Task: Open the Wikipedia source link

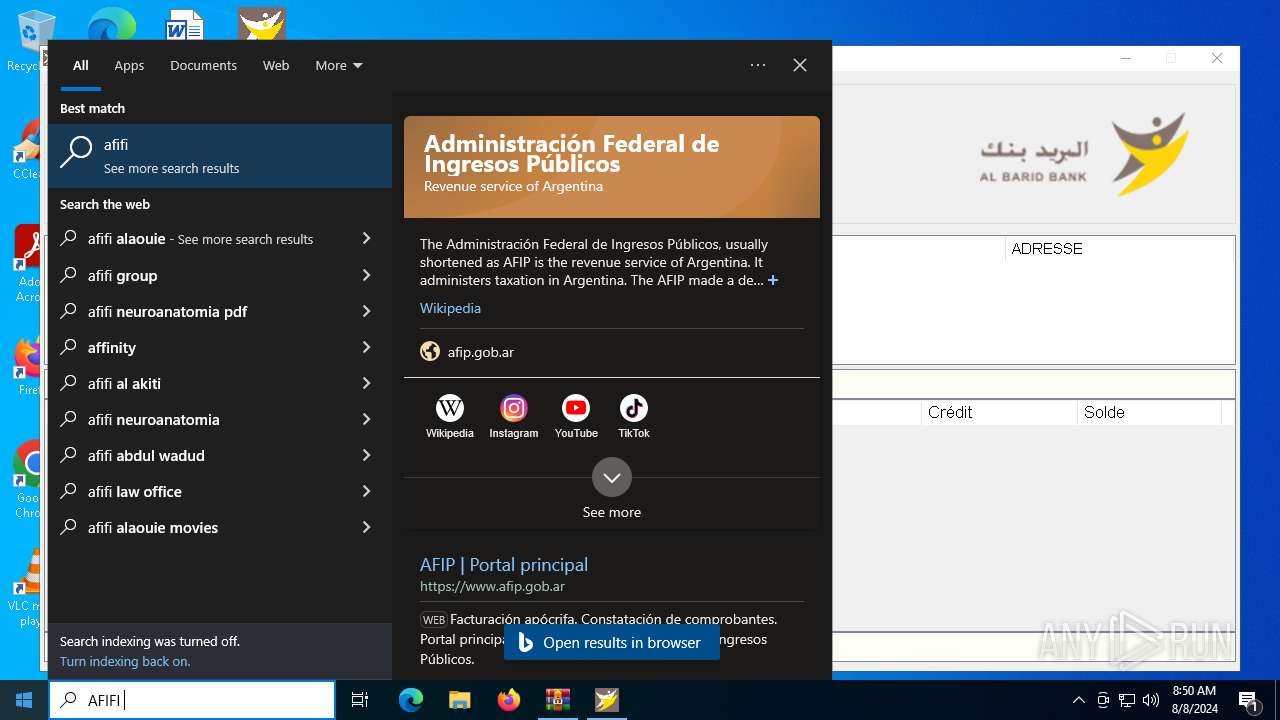Action: pos(450,308)
